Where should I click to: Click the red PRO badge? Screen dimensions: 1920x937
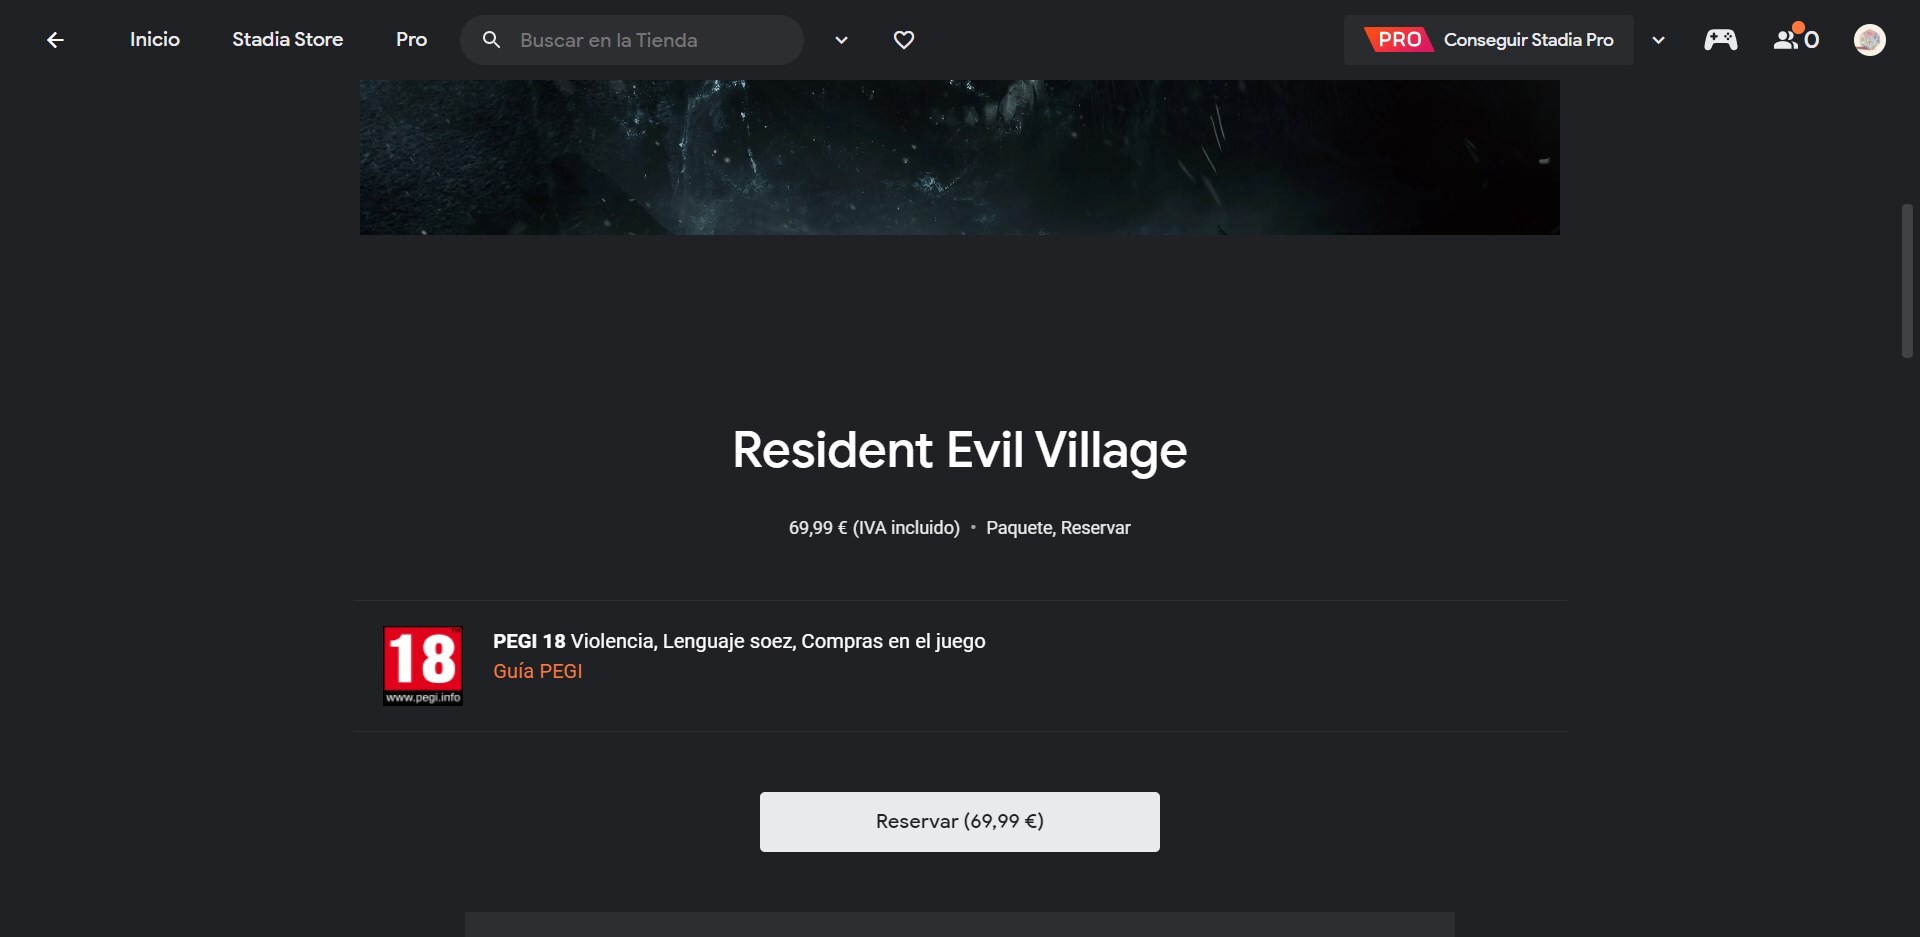point(1398,40)
